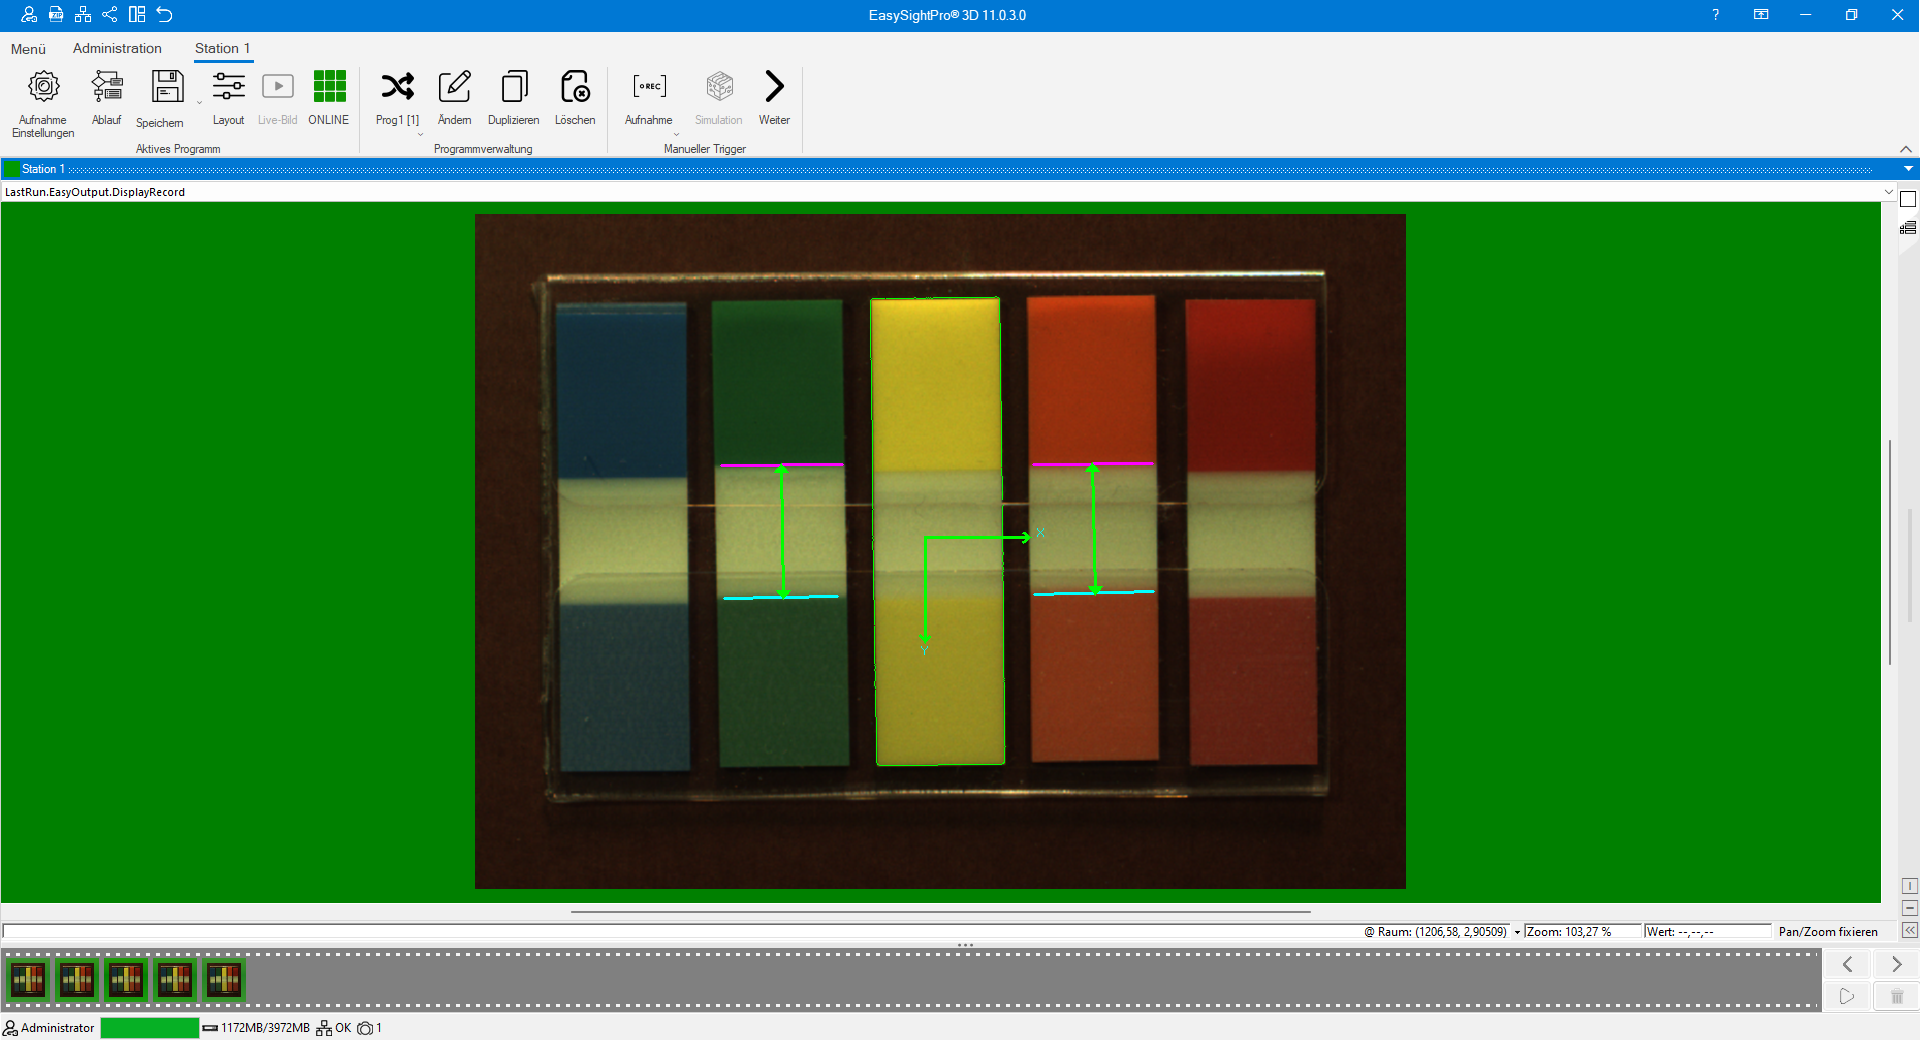
Task: Expand the Prog1 [1] program dropdown
Action: 420,134
